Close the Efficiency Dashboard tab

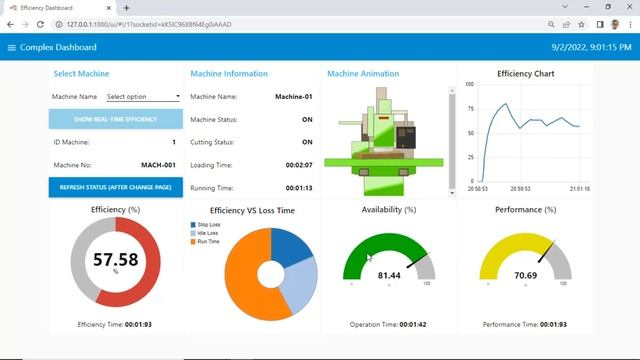[x=109, y=8]
